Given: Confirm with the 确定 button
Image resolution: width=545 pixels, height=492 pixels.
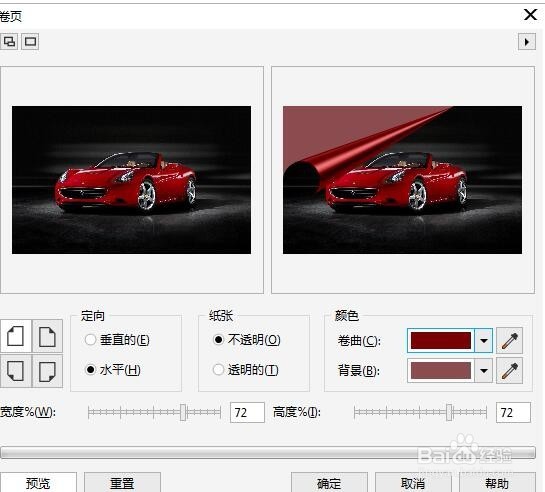Looking at the screenshot, I should click(x=329, y=483).
